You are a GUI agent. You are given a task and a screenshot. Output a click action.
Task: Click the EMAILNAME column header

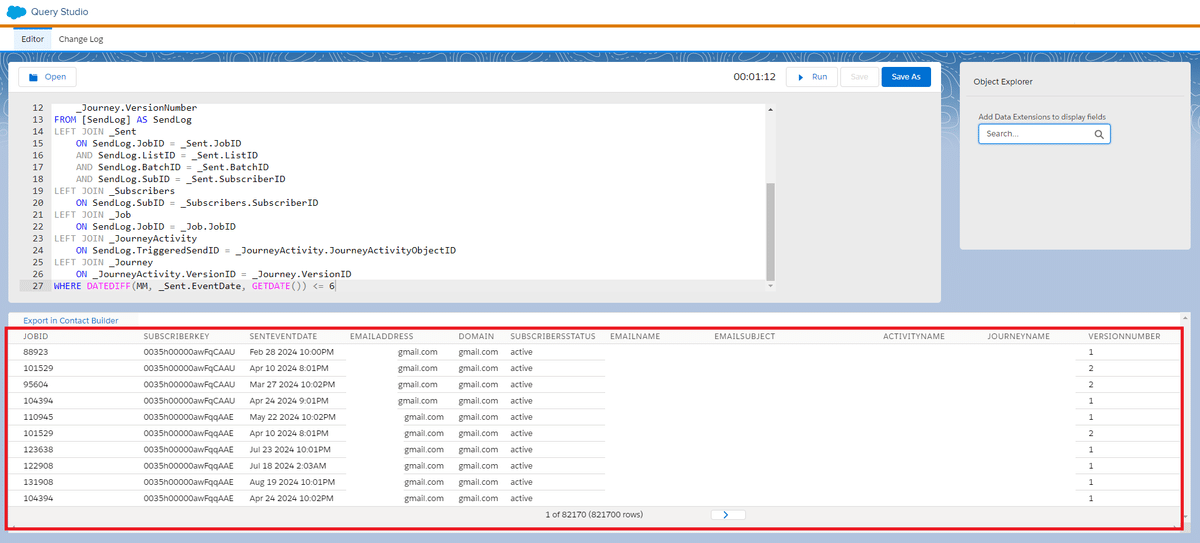[635, 337]
